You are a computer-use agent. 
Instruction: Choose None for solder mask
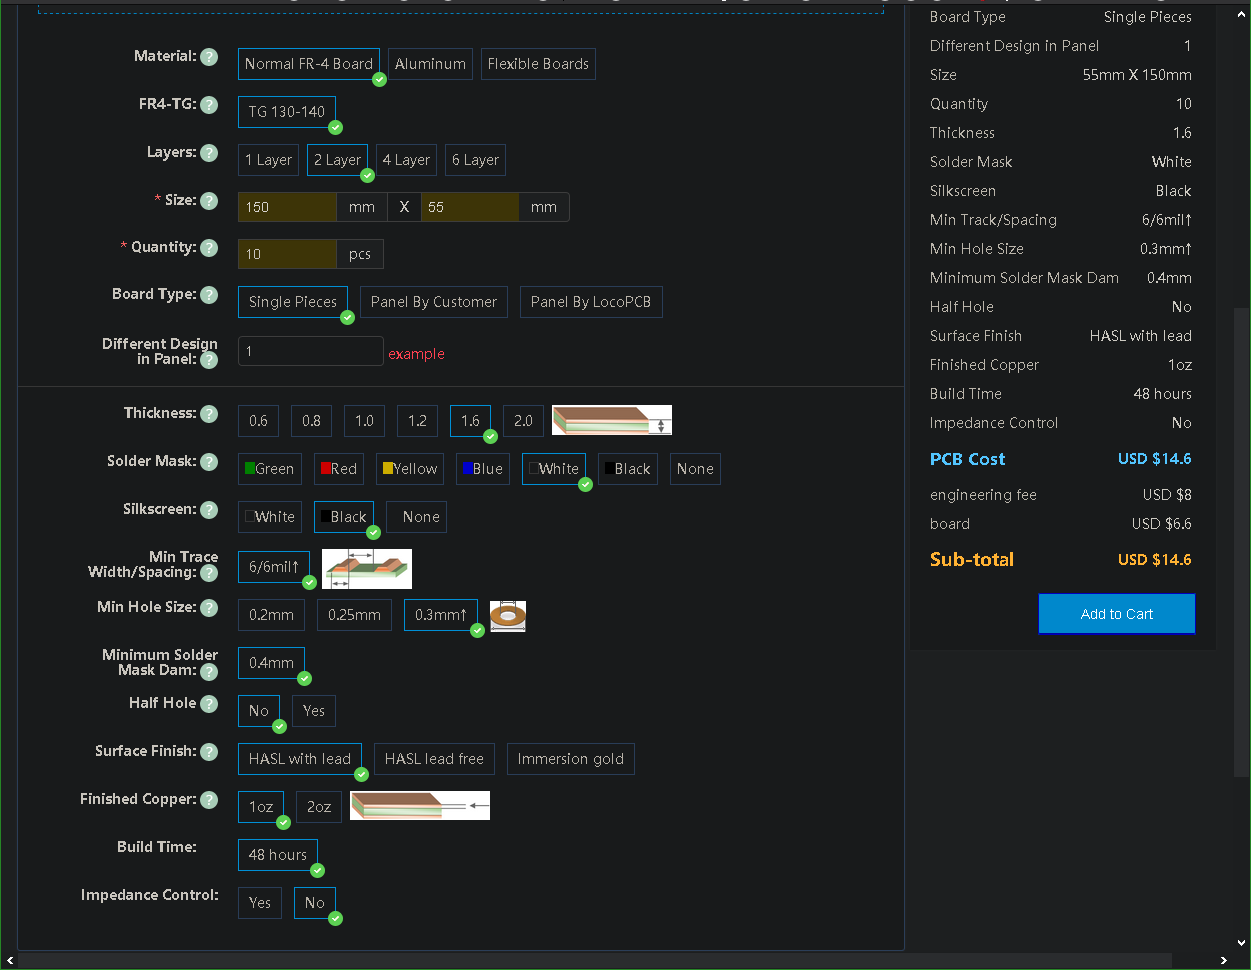(695, 469)
